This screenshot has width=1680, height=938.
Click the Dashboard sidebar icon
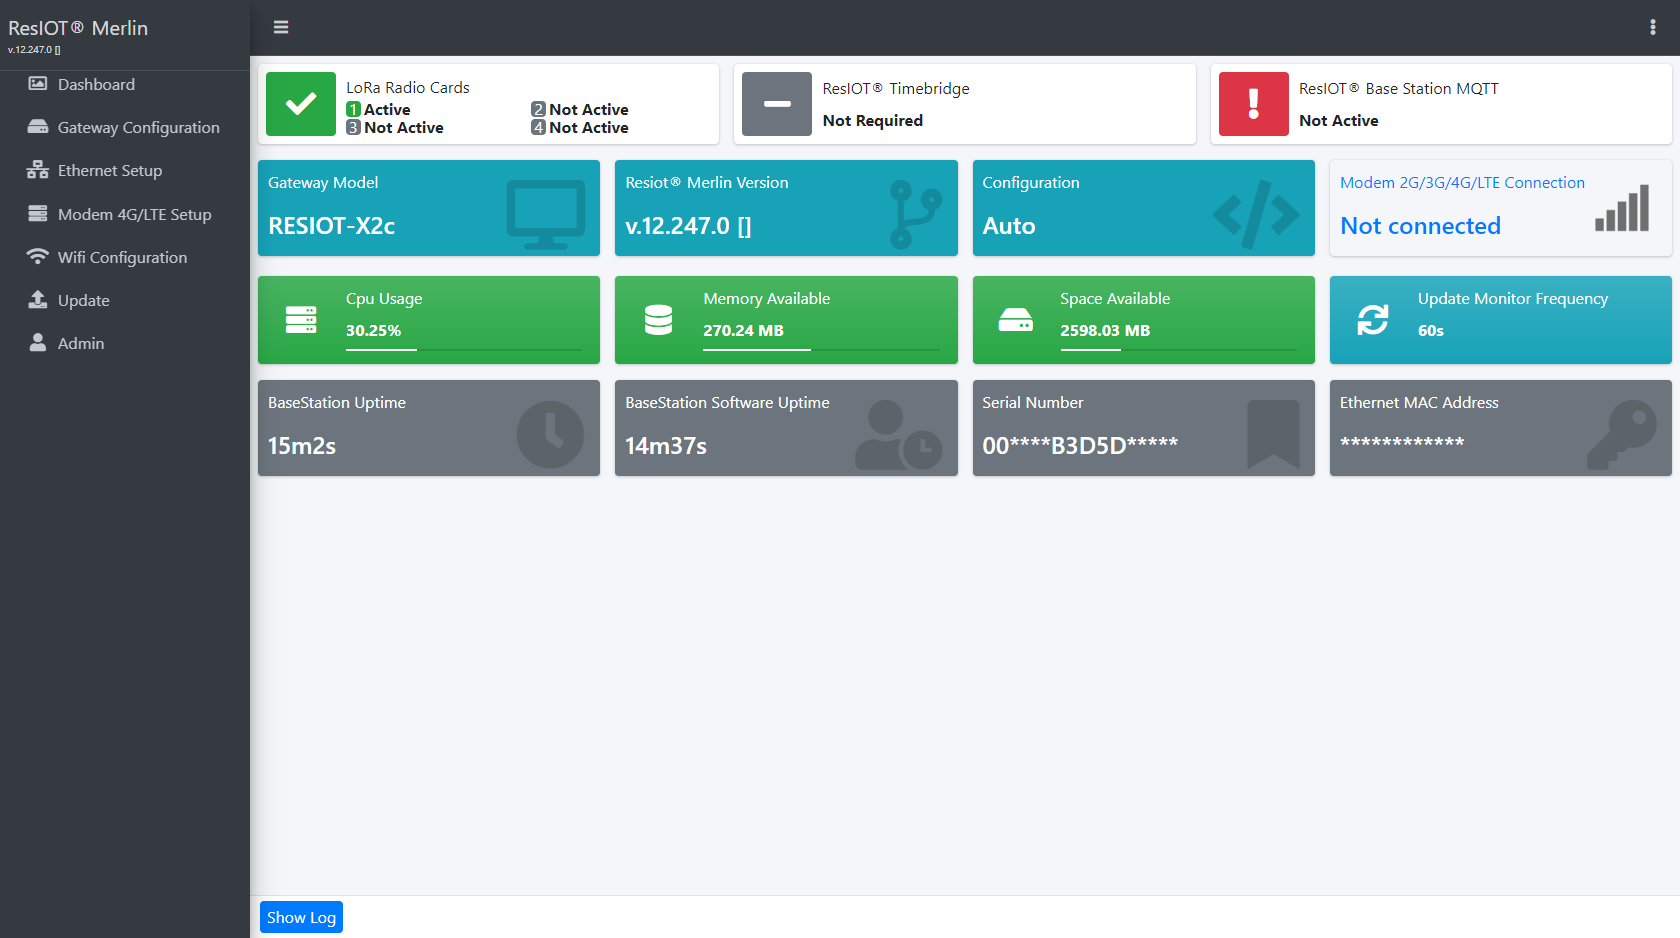point(38,84)
